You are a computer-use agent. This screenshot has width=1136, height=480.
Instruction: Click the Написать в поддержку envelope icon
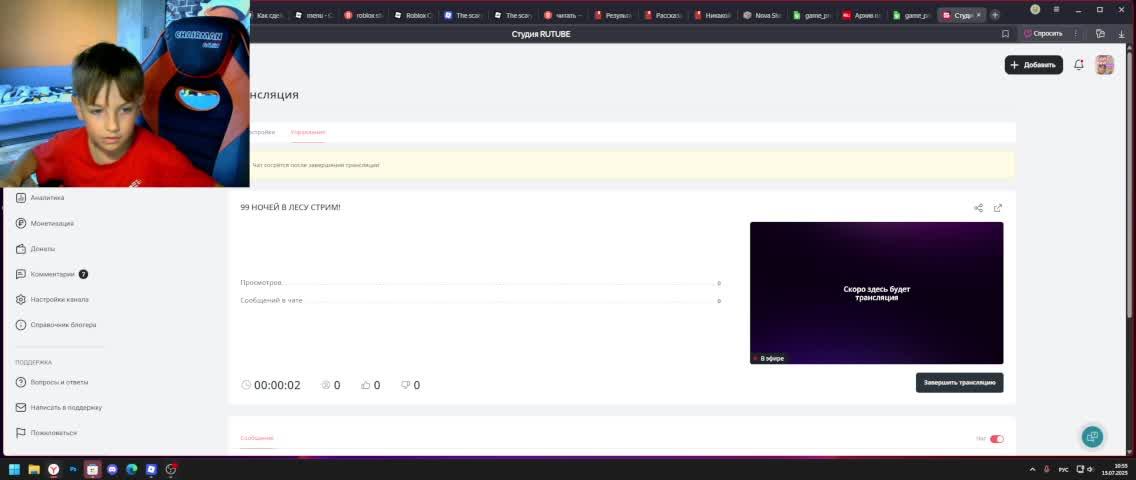21,408
